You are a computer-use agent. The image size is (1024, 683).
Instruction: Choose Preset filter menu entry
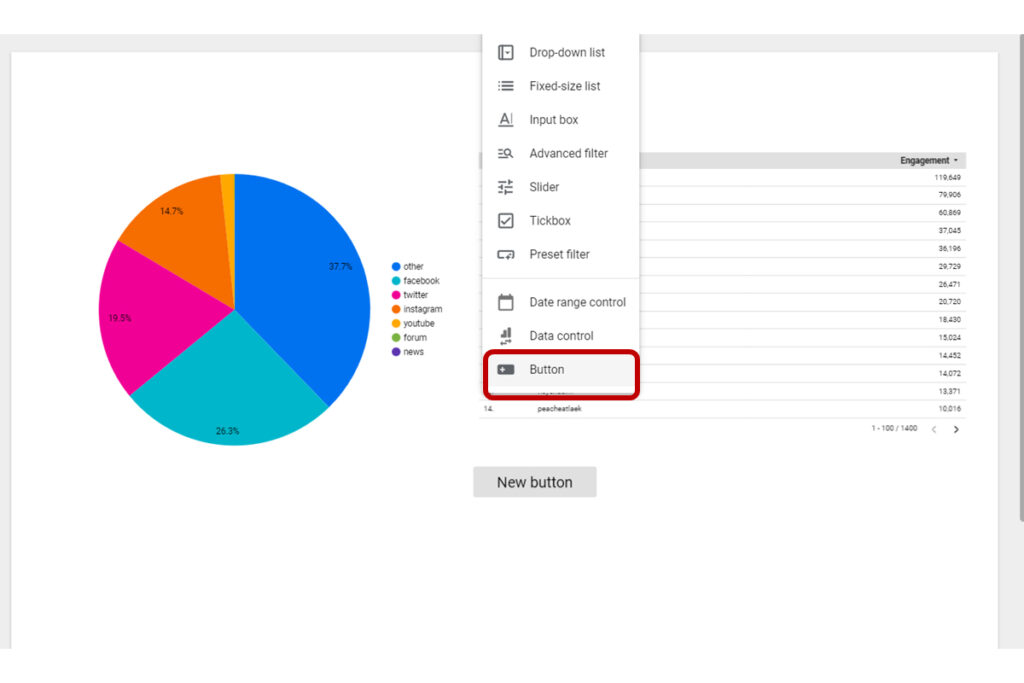click(x=560, y=254)
